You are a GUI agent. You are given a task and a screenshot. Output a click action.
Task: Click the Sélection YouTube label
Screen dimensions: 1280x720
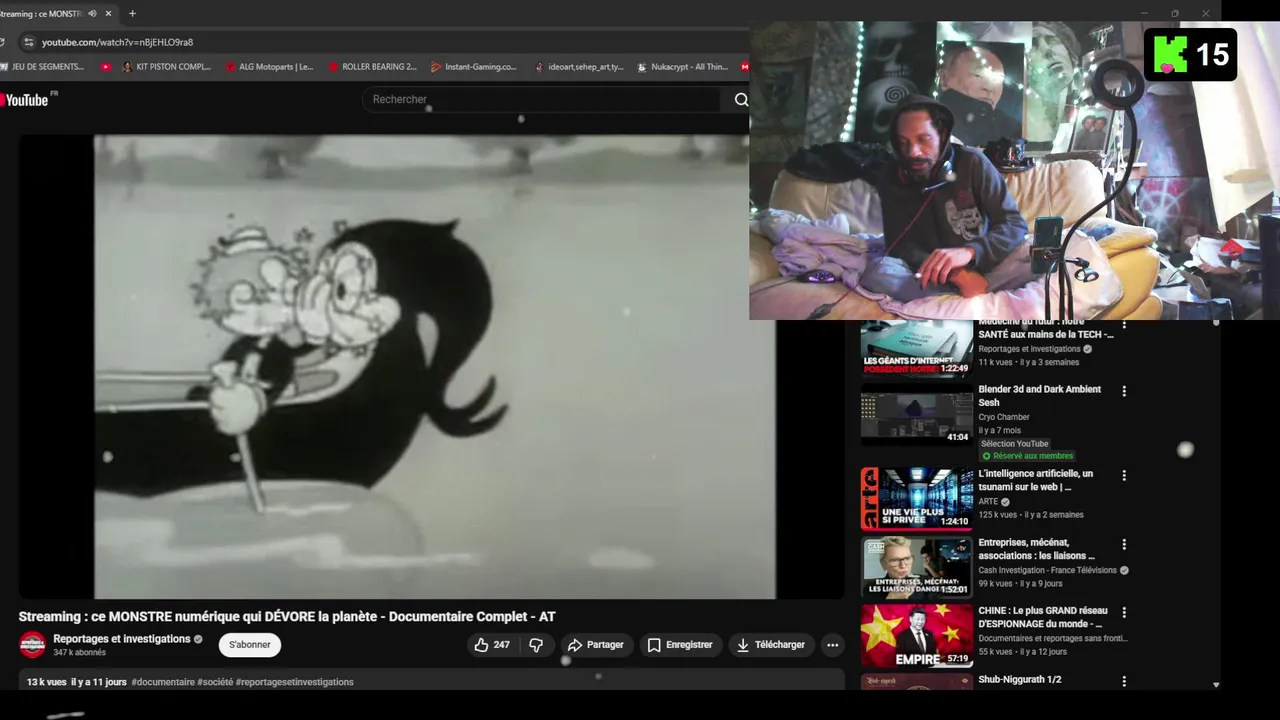tap(1015, 444)
